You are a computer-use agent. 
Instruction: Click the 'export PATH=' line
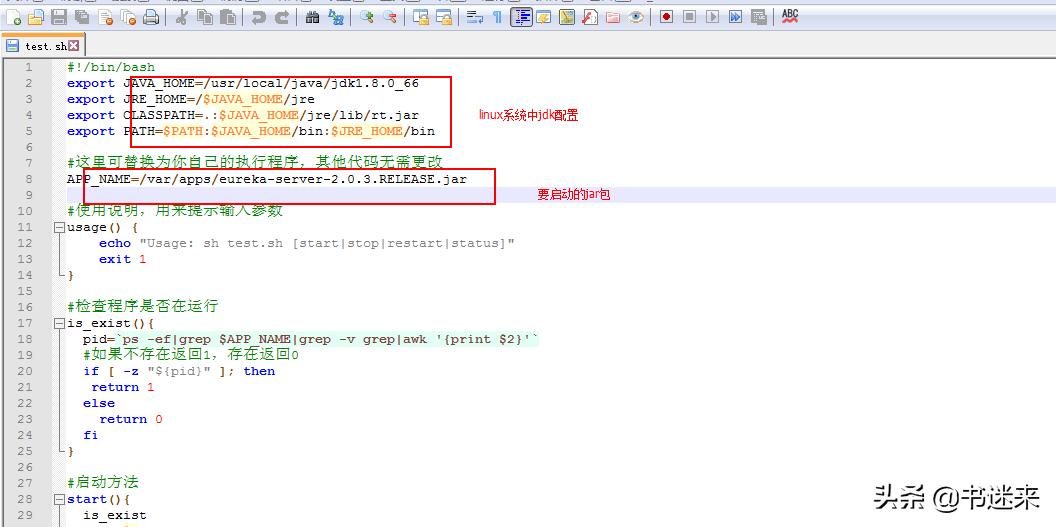coord(251,131)
